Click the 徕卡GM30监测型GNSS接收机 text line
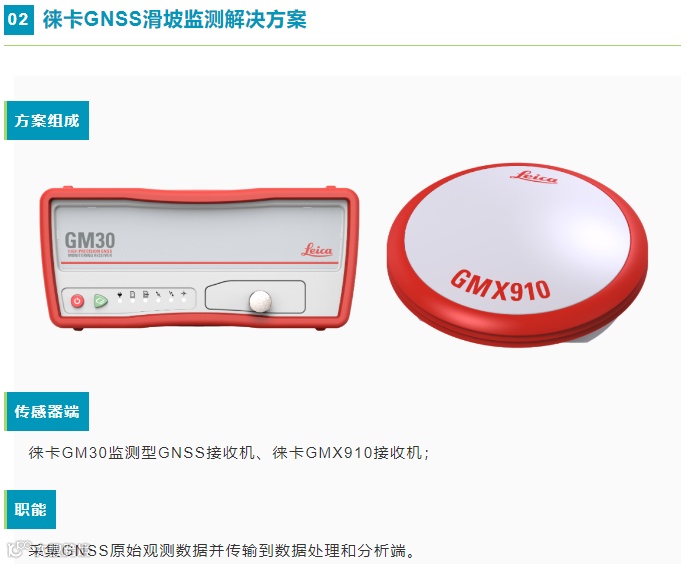This screenshot has height=564, width=687. click(x=229, y=452)
